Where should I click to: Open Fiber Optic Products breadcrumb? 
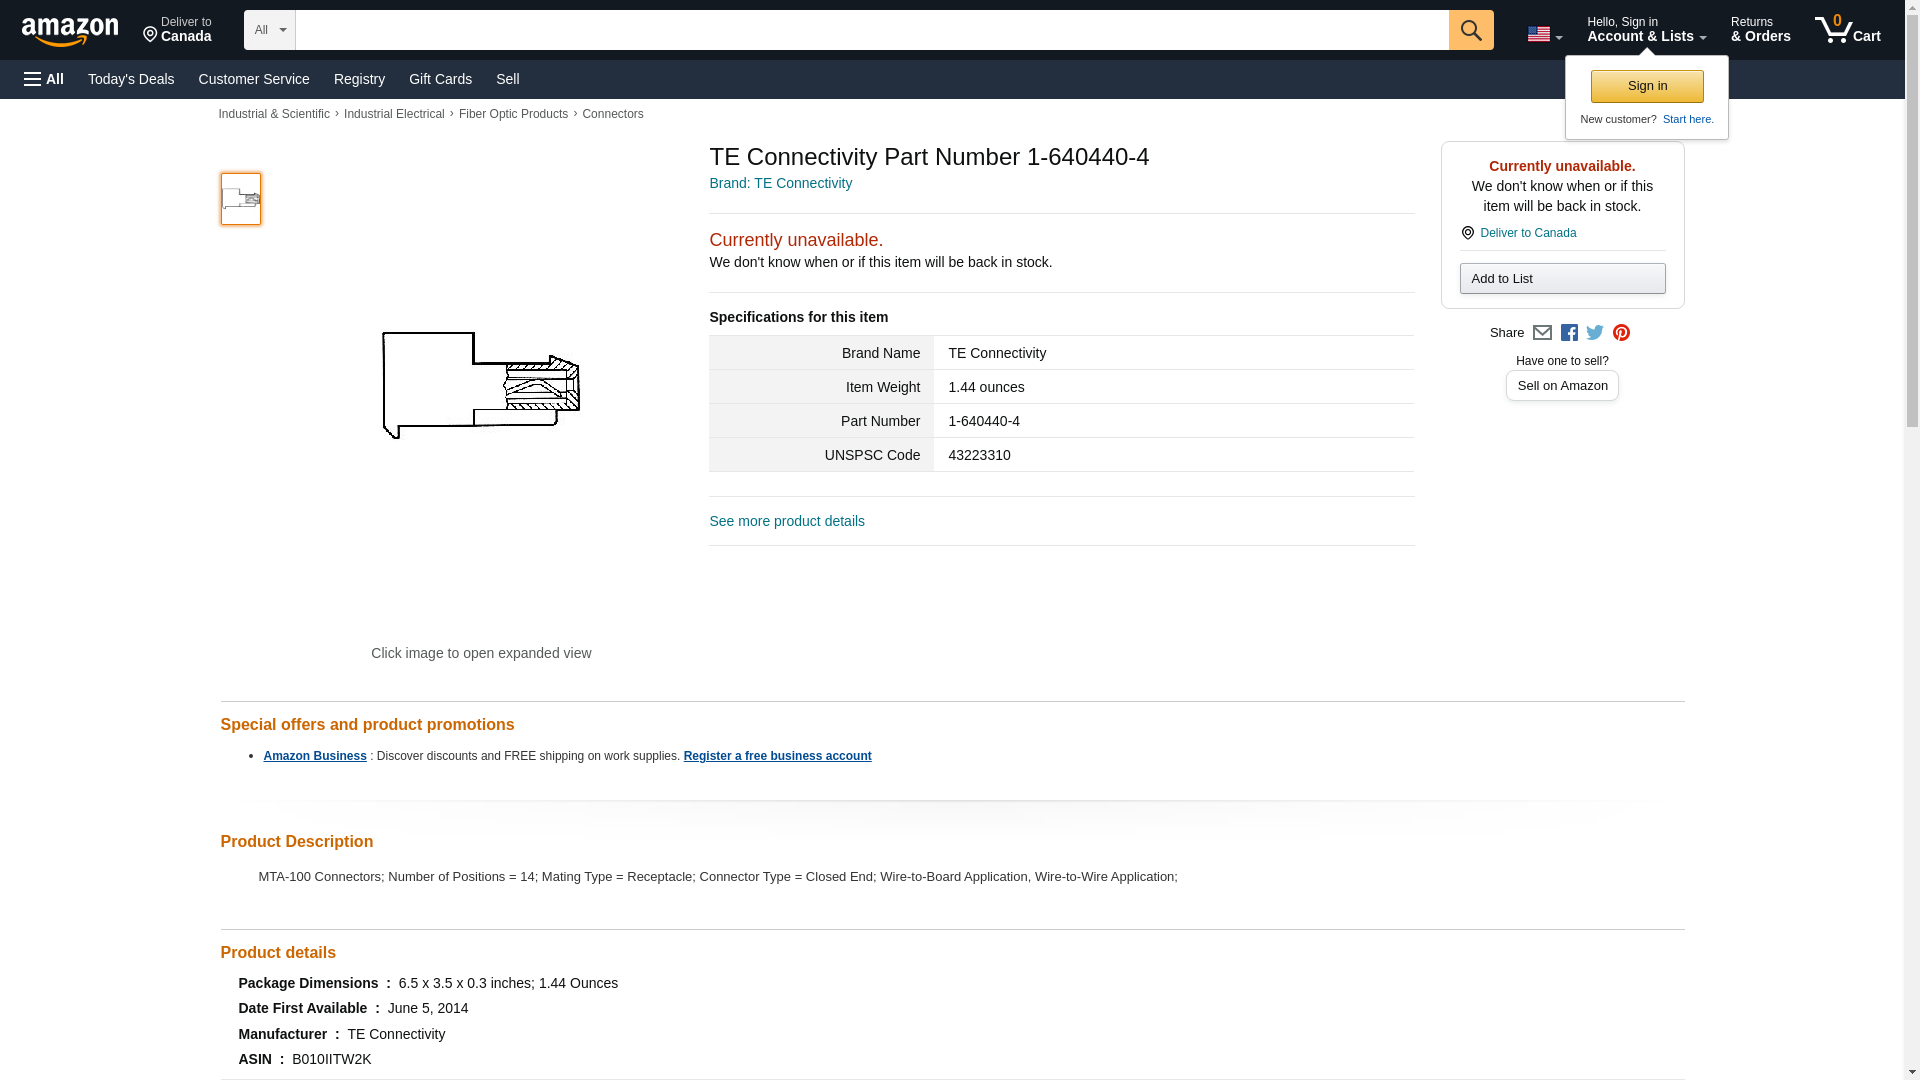point(513,114)
